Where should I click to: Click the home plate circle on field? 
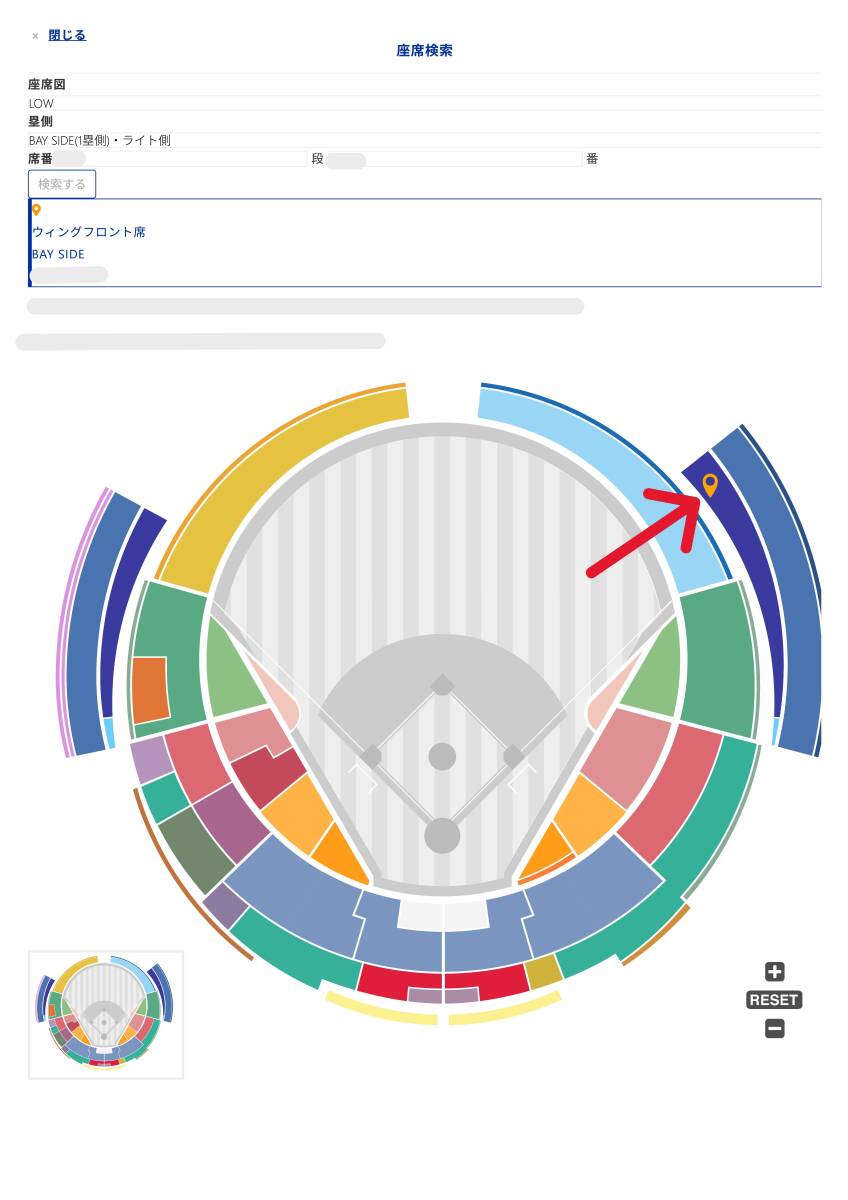tap(442, 835)
